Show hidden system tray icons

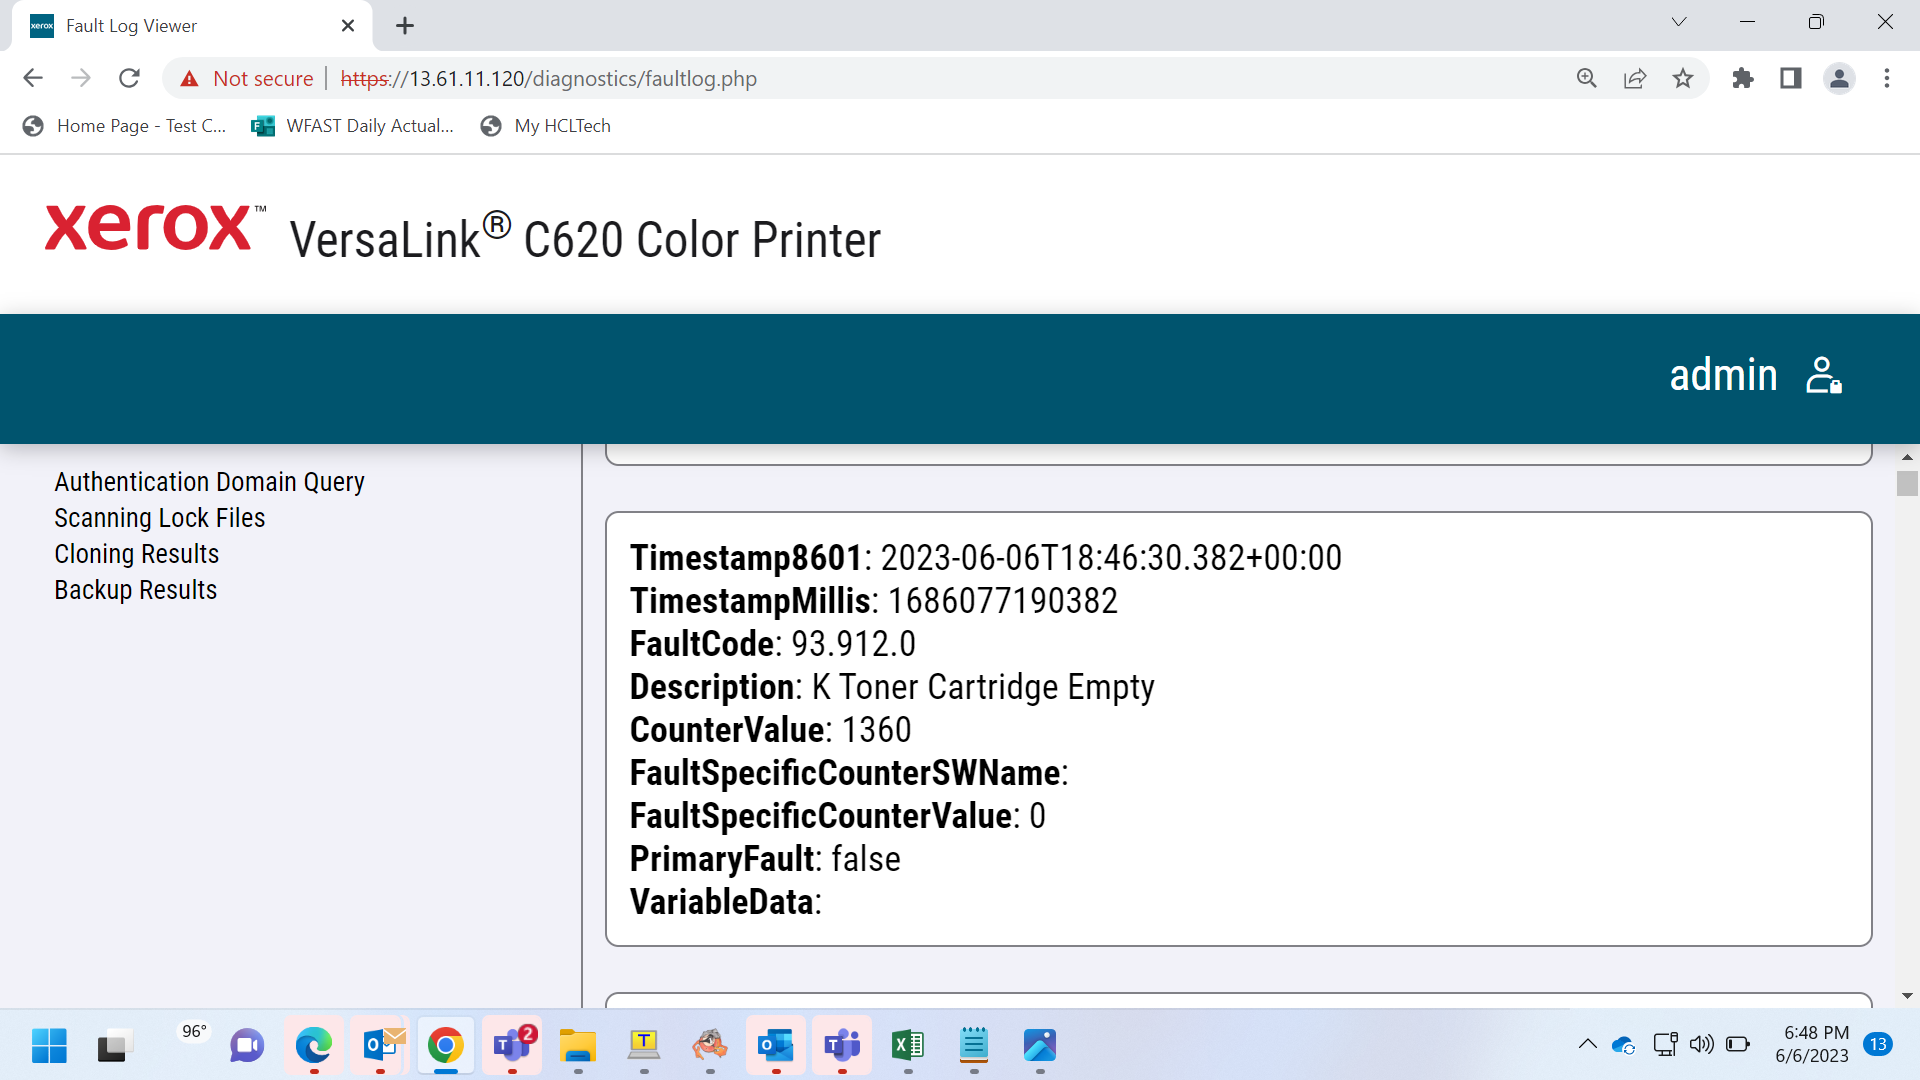pos(1587,1045)
